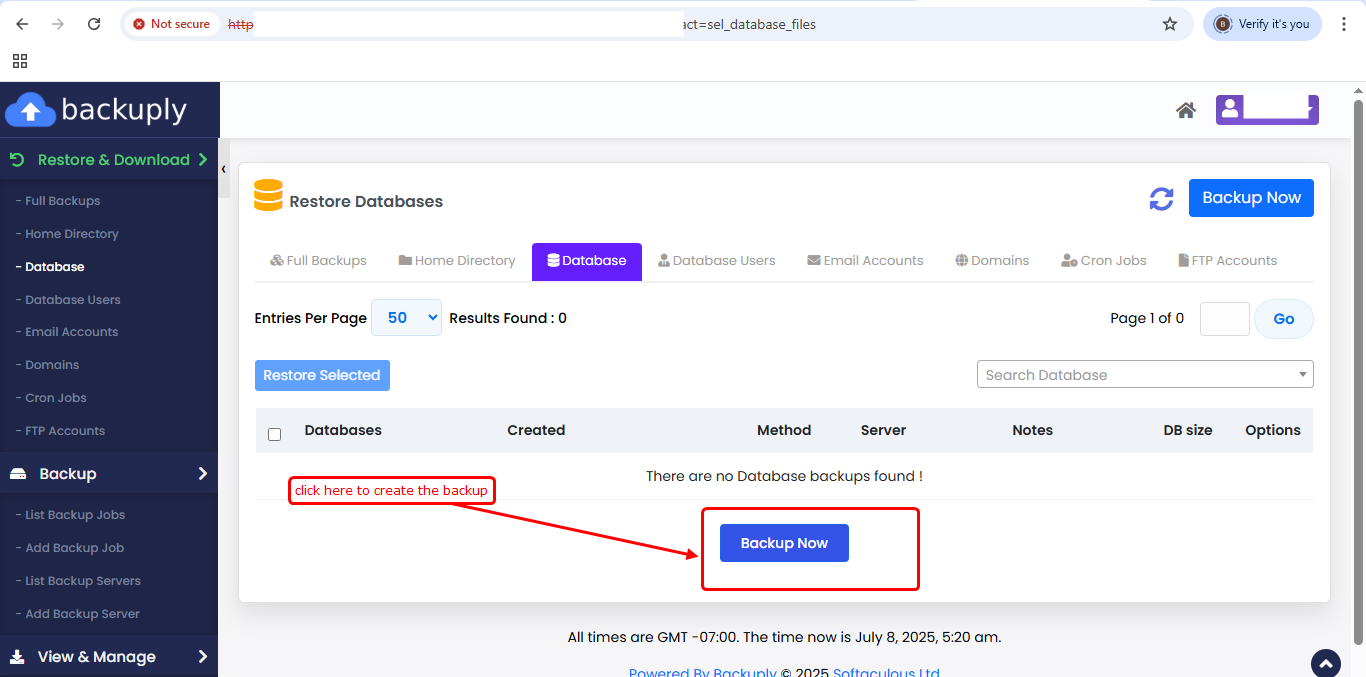The height and width of the screenshot is (677, 1366).
Task: Click the Backup Now button below the table
Action: (784, 543)
